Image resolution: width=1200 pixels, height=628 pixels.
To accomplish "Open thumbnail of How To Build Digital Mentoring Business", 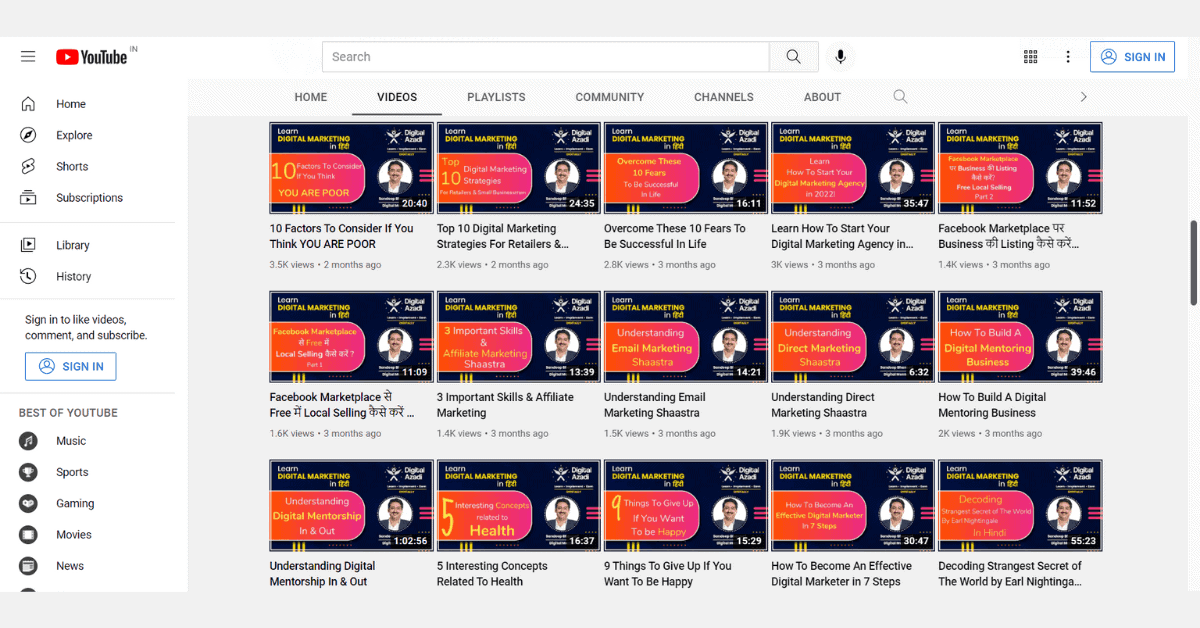I will pyautogui.click(x=1020, y=337).
